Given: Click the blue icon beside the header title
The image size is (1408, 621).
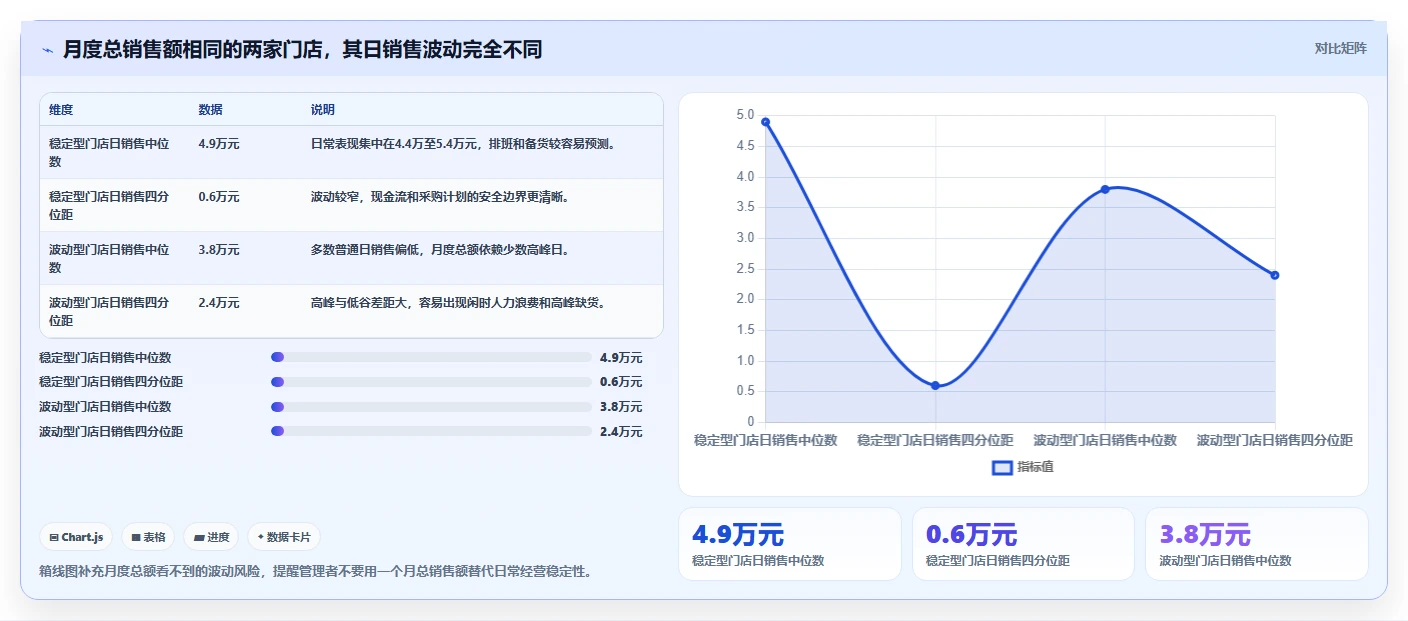Looking at the screenshot, I should click(x=48, y=50).
